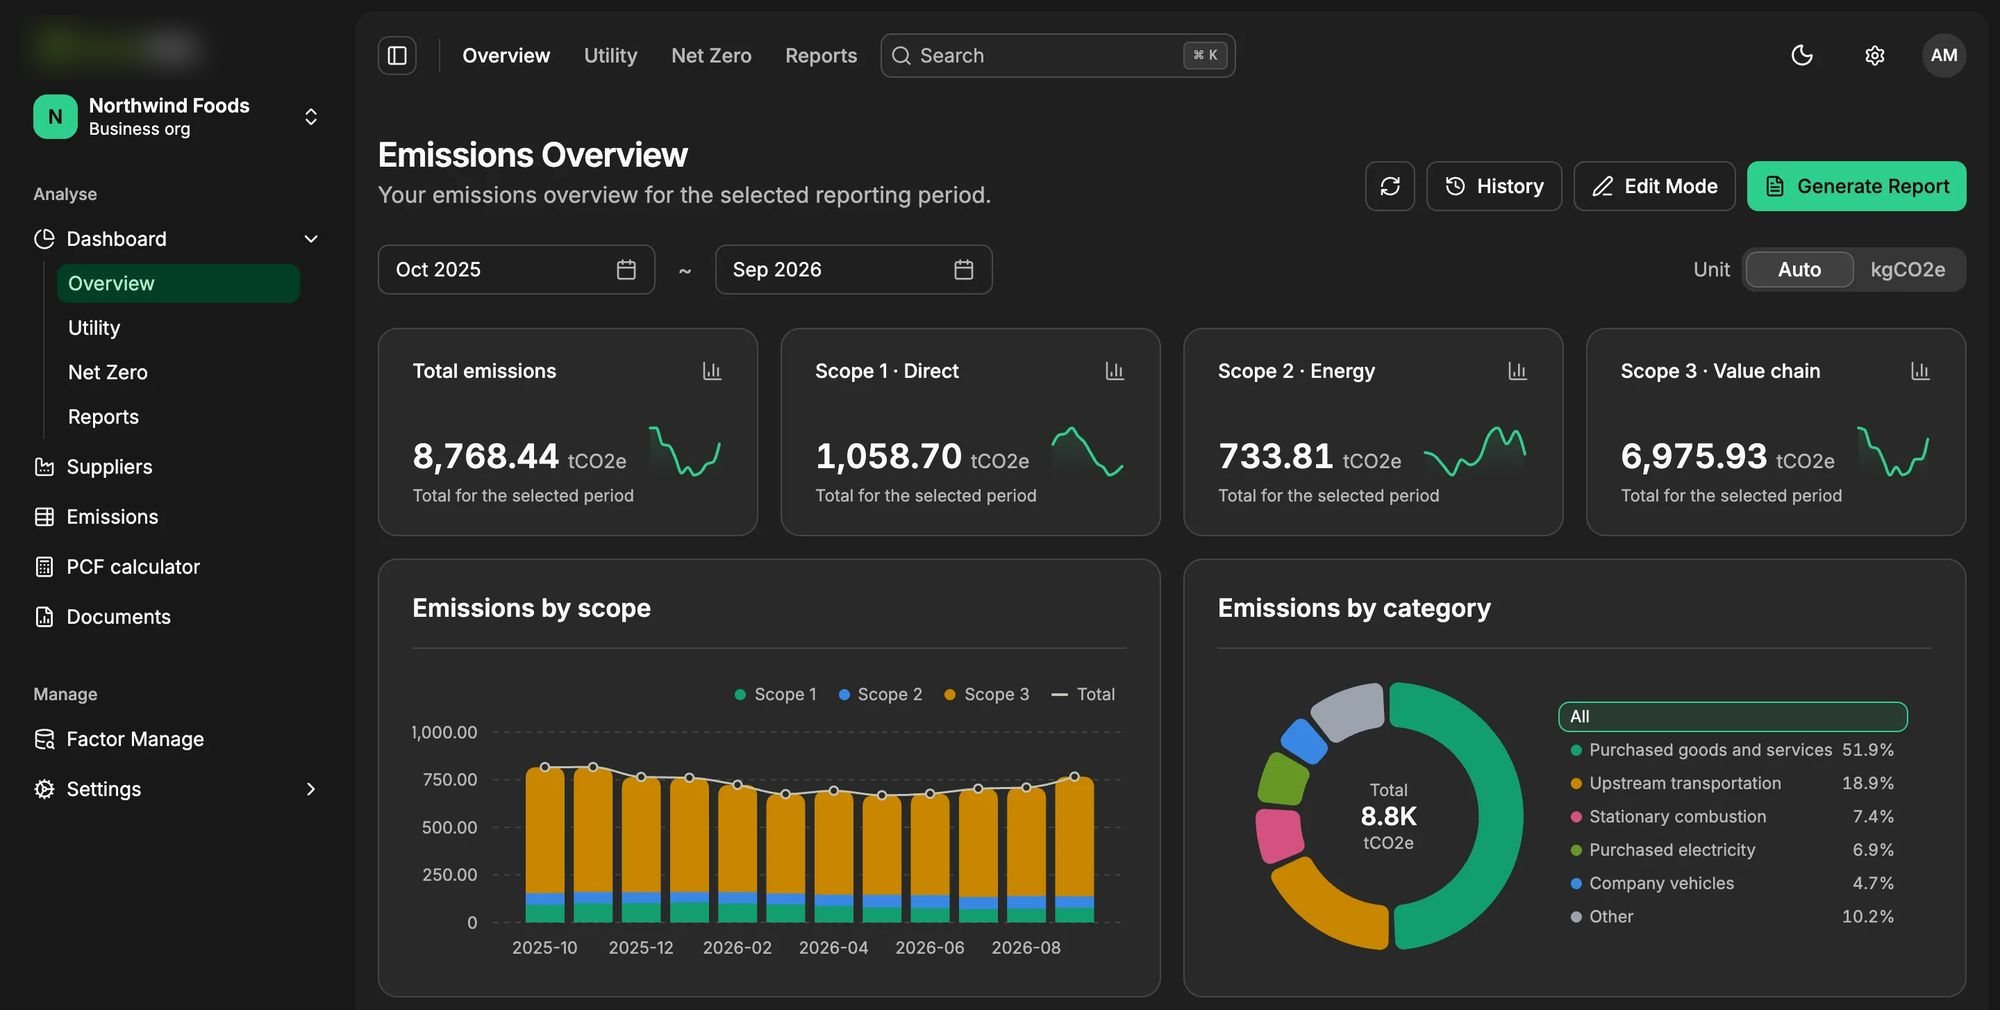
Task: Toggle dark mode via the moon icon
Action: pos(1802,56)
